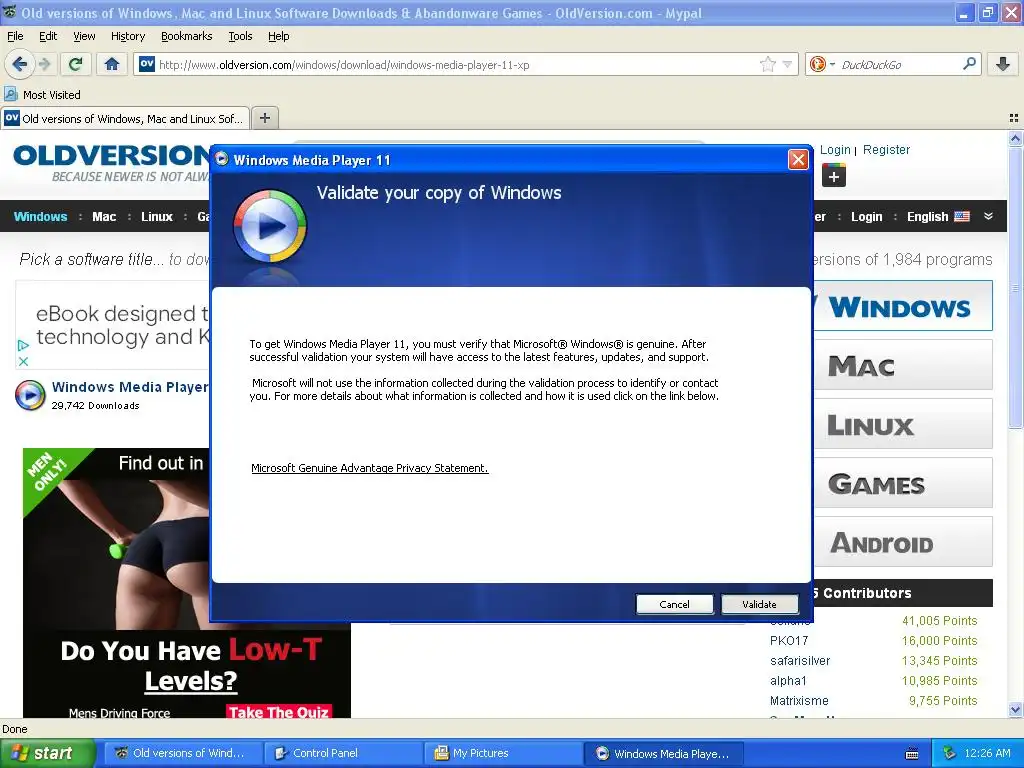
Task: Open the browser downloads panel
Action: point(1004,64)
